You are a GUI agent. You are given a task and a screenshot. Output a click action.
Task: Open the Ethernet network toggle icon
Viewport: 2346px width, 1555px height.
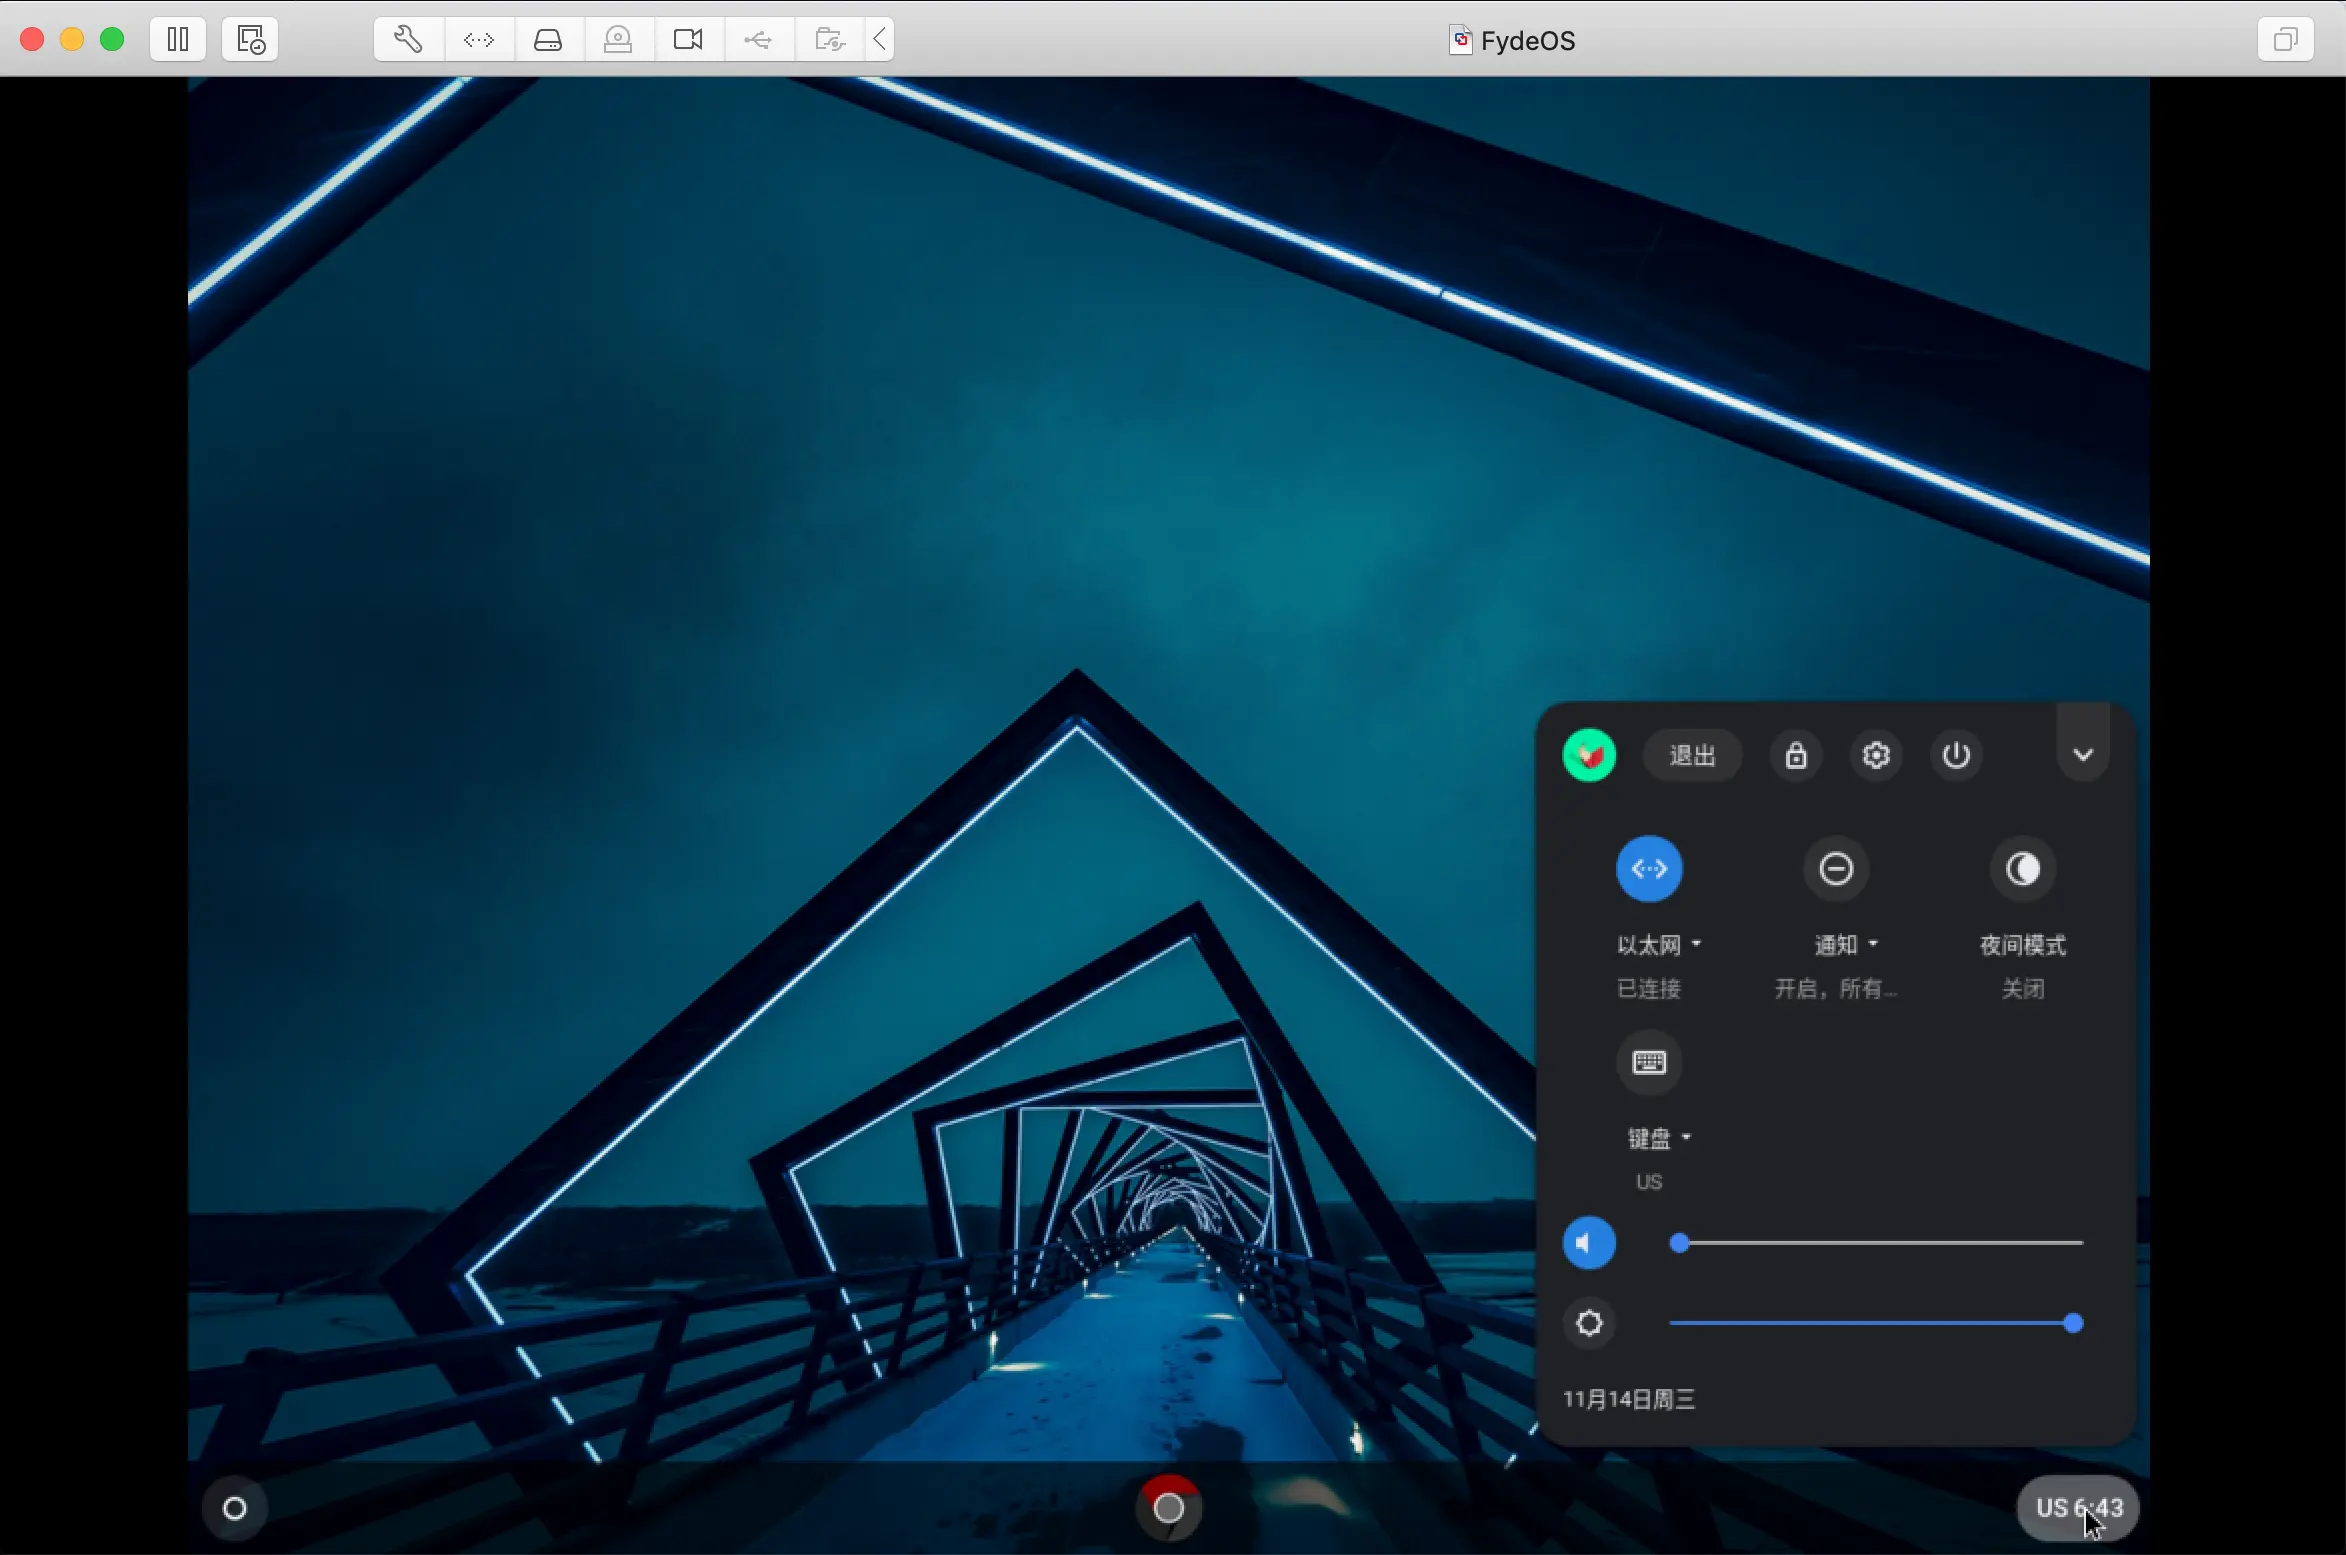pos(1649,868)
